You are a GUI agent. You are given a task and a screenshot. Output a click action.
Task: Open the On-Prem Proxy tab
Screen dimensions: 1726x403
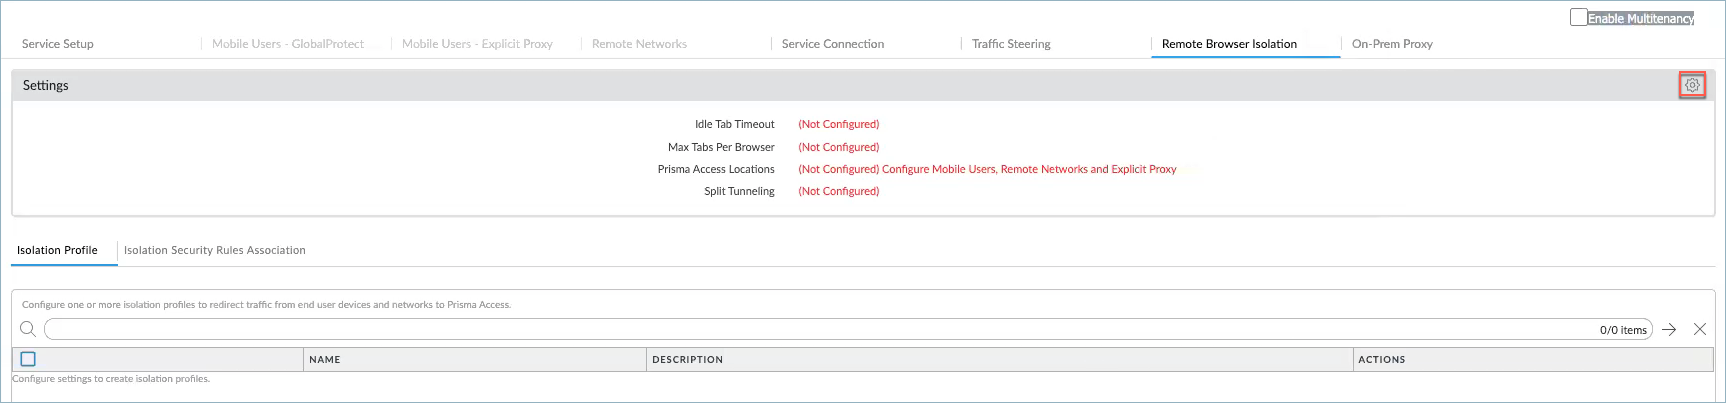1392,44
